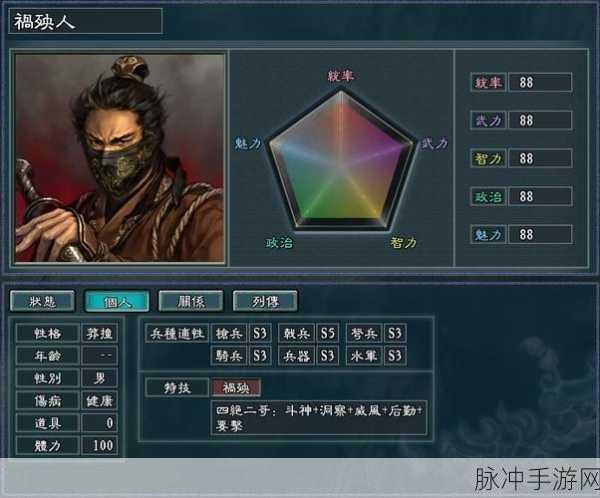
Task: Click the 騎兵 aptitude S3 cell
Action: tap(260, 356)
